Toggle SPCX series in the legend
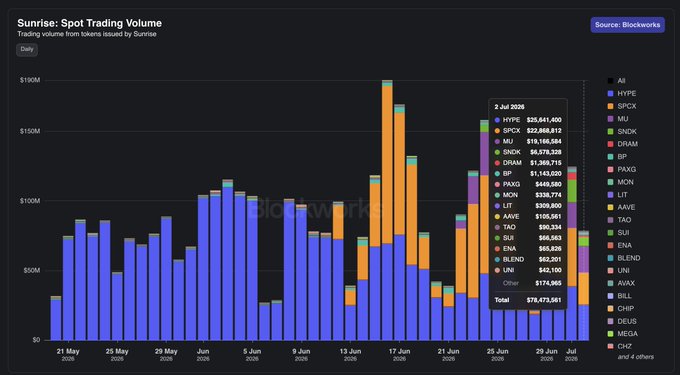This screenshot has width=680, height=375. 622,106
